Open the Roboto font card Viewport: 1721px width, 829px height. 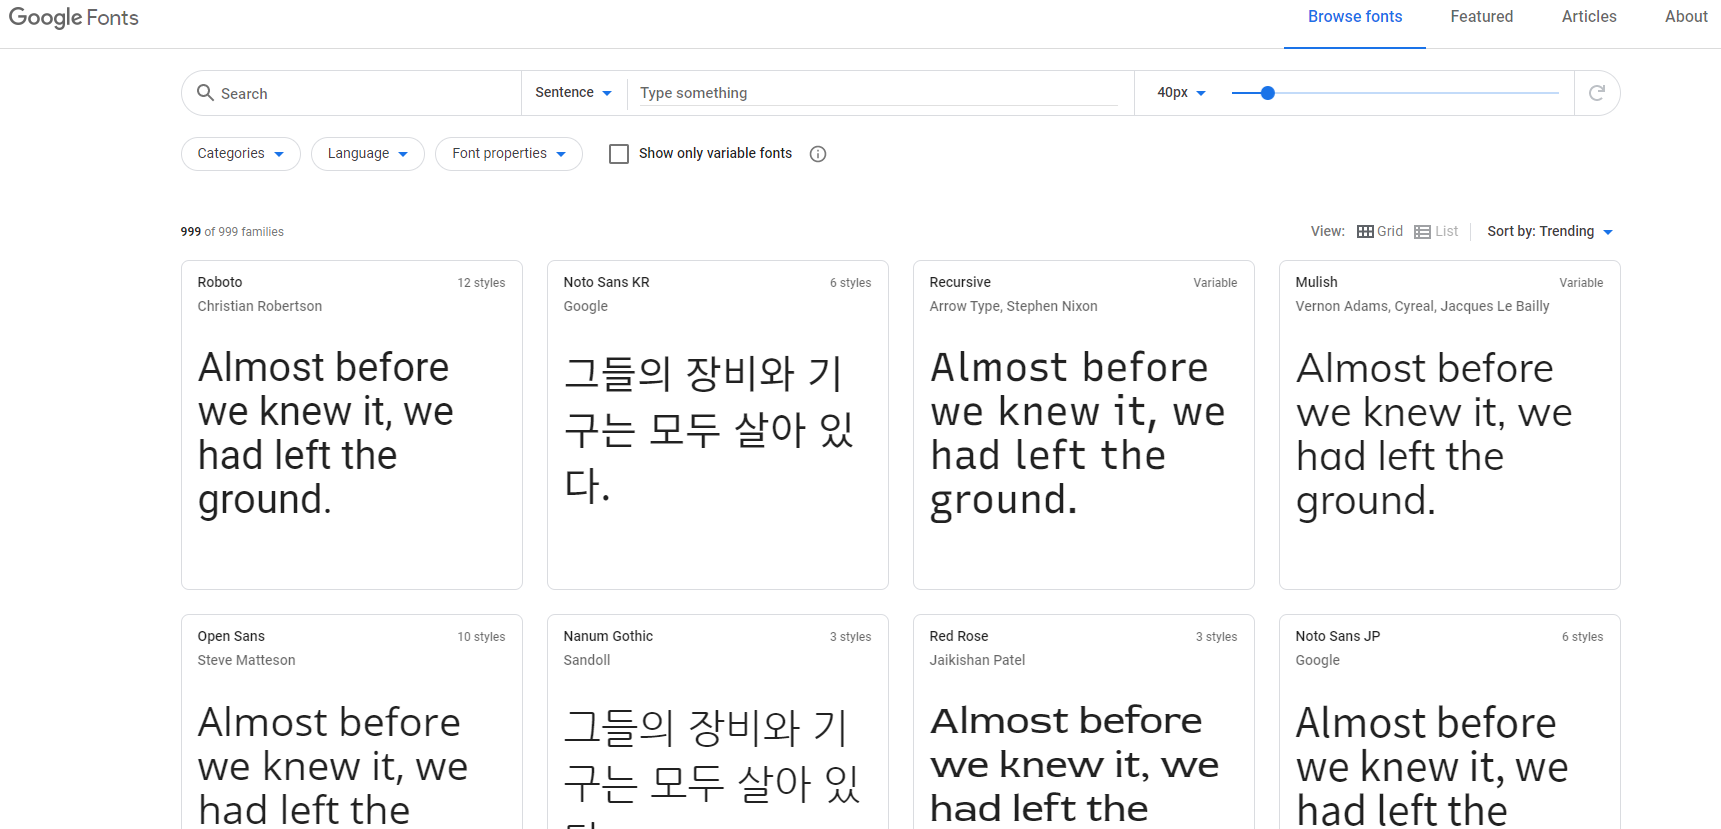[352, 425]
